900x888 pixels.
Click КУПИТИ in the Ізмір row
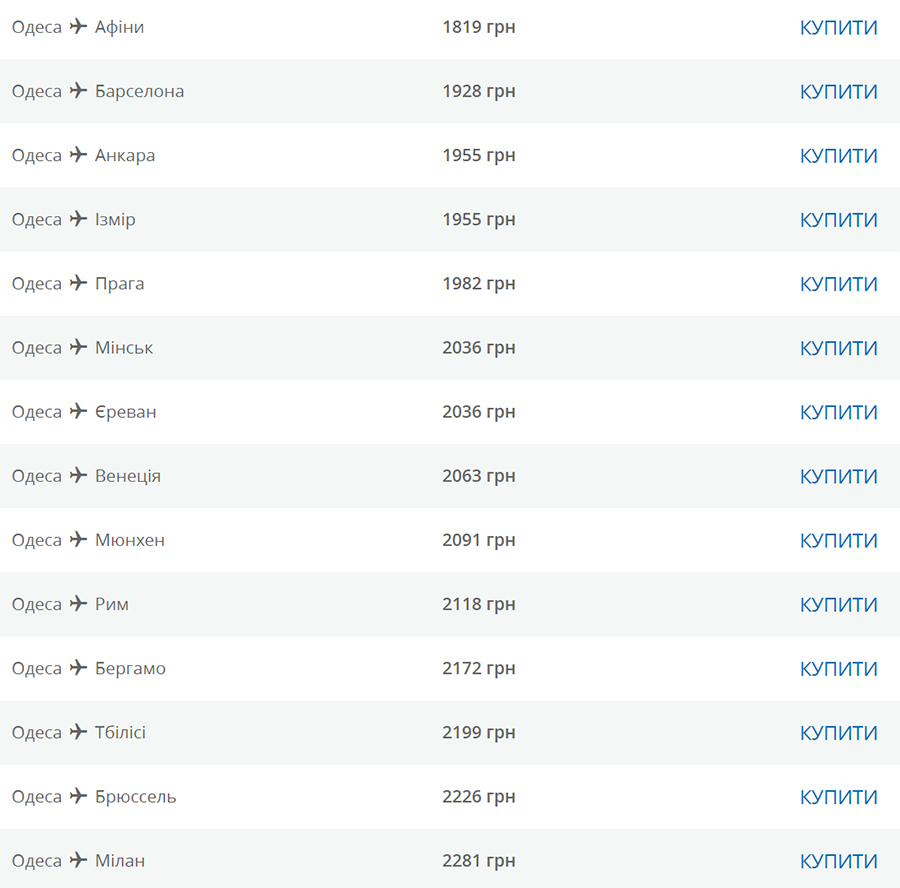(839, 220)
